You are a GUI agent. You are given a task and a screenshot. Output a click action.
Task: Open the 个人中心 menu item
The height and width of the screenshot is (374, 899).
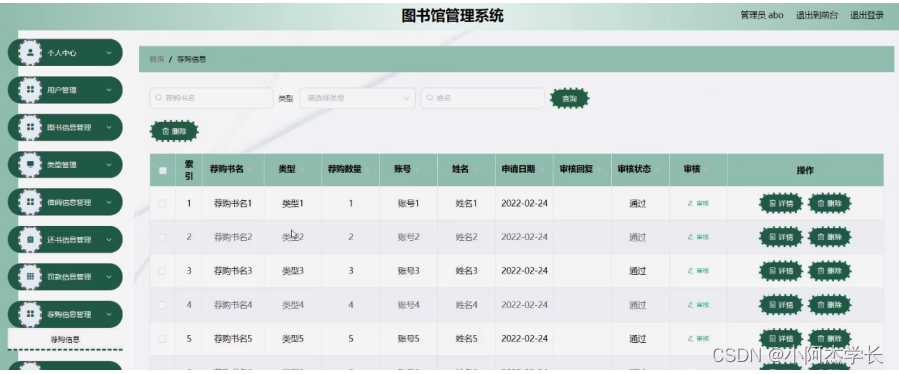65,53
